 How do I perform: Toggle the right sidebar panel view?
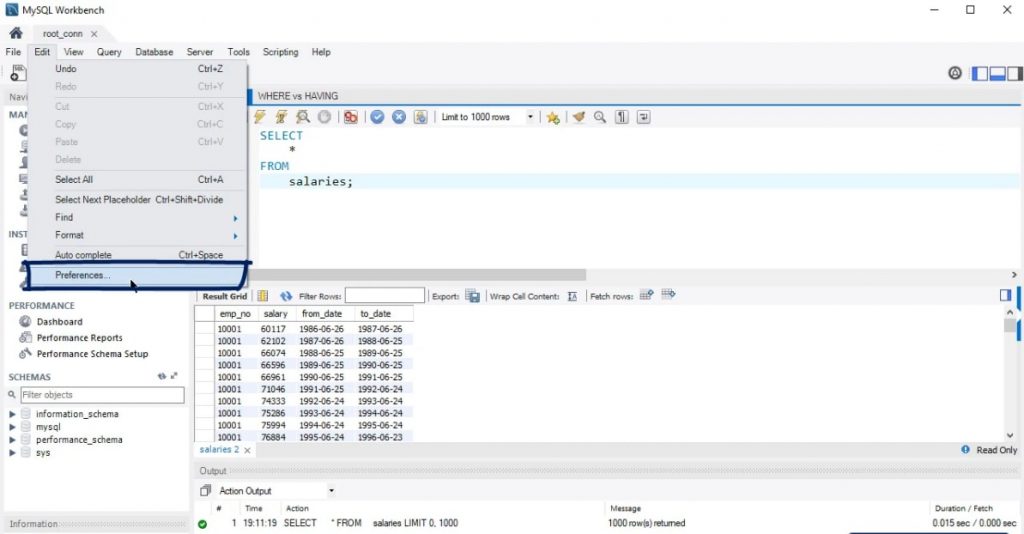tap(1014, 73)
